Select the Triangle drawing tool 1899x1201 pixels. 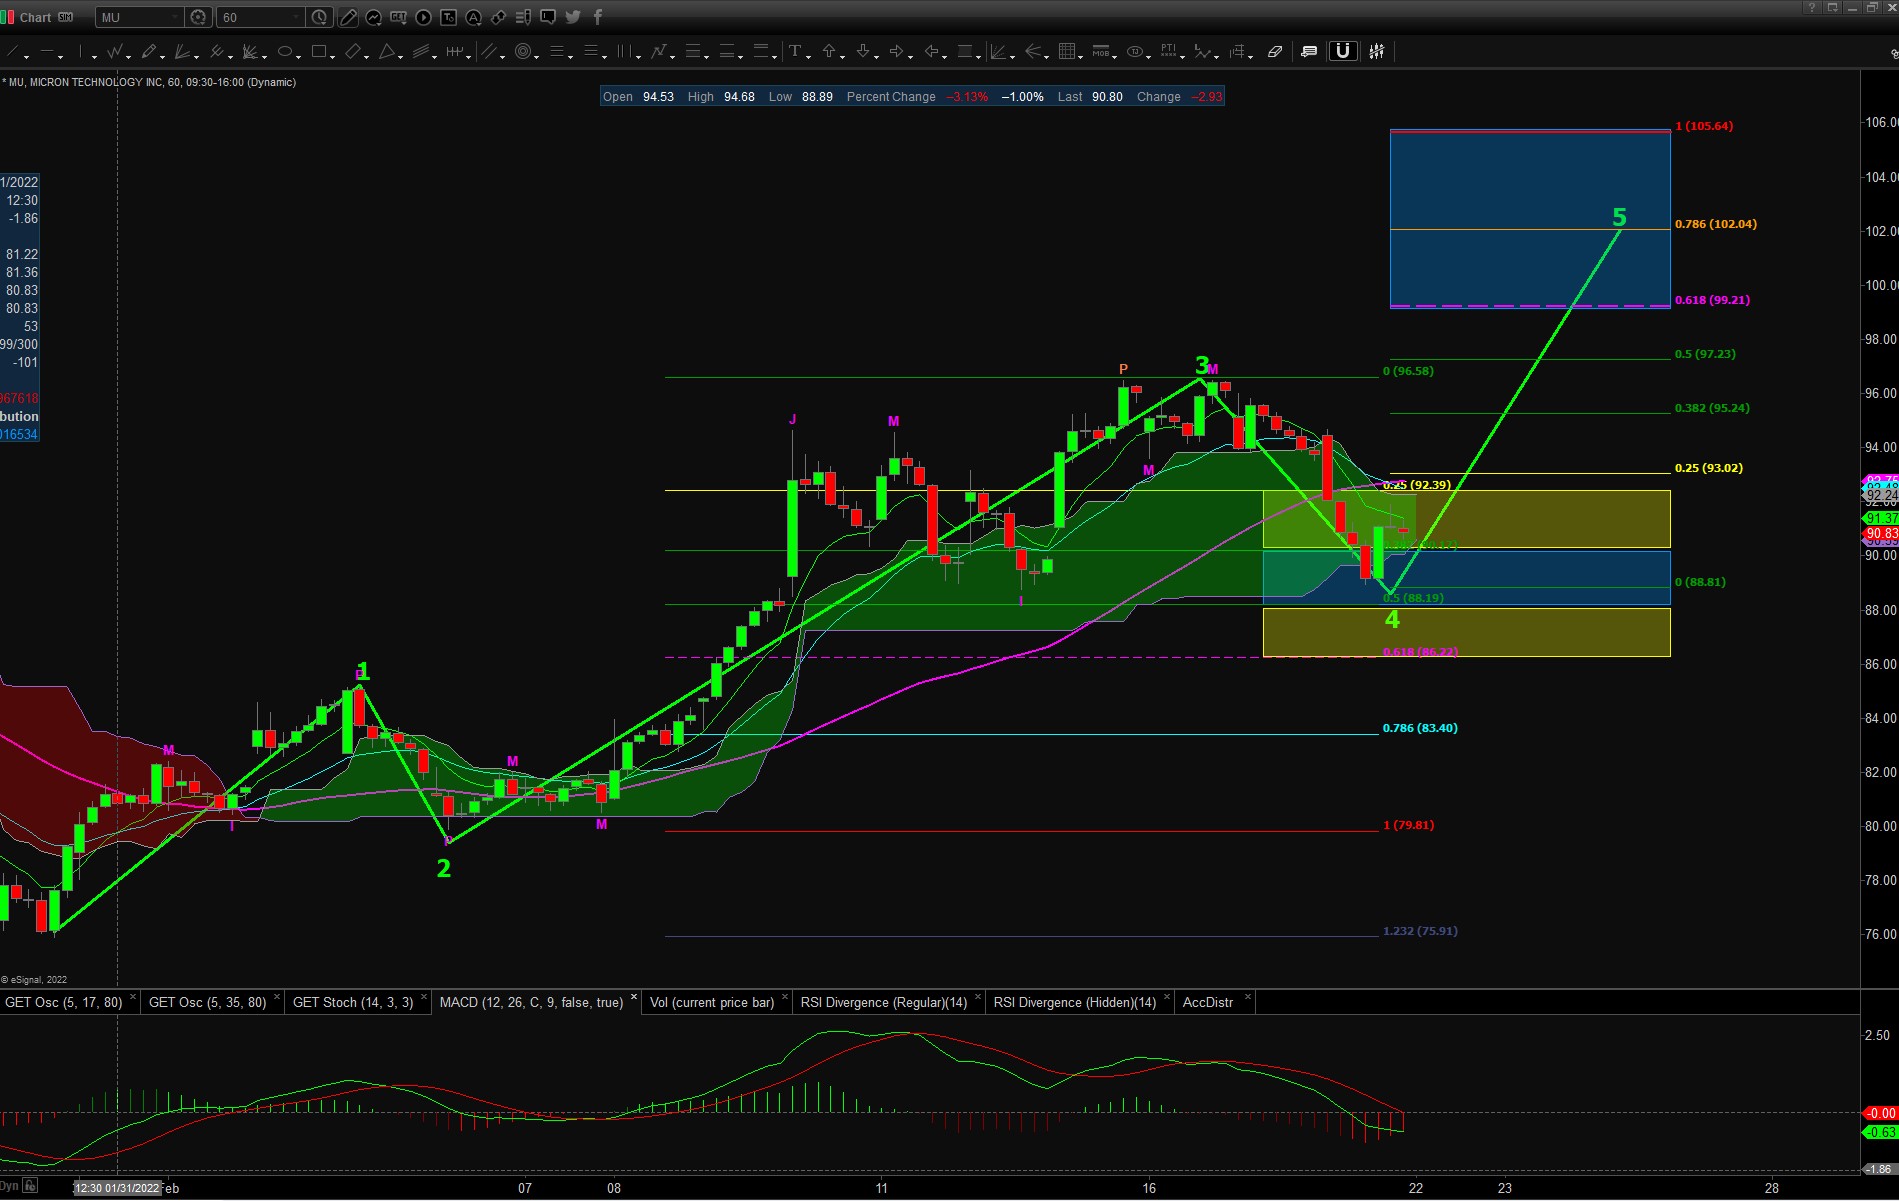point(387,52)
